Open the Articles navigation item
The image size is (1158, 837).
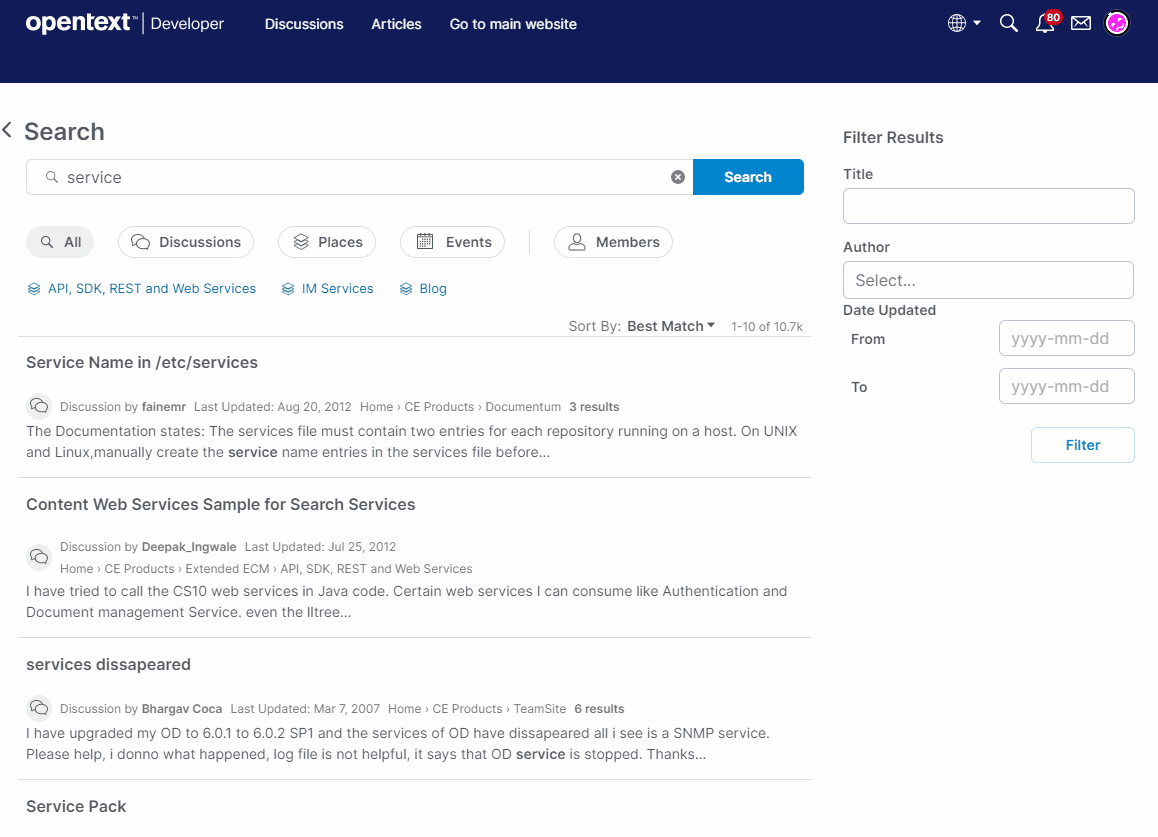point(396,24)
